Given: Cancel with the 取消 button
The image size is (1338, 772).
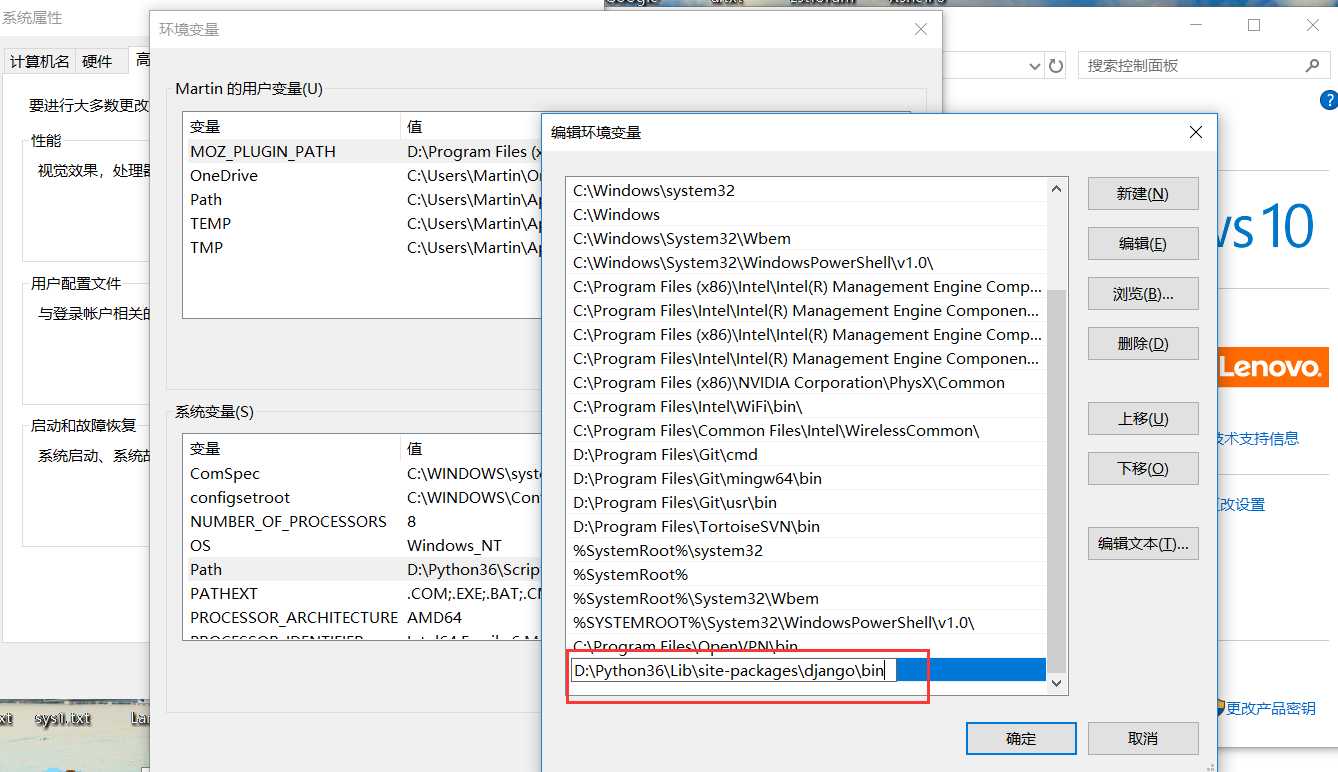Looking at the screenshot, I should tap(1143, 739).
